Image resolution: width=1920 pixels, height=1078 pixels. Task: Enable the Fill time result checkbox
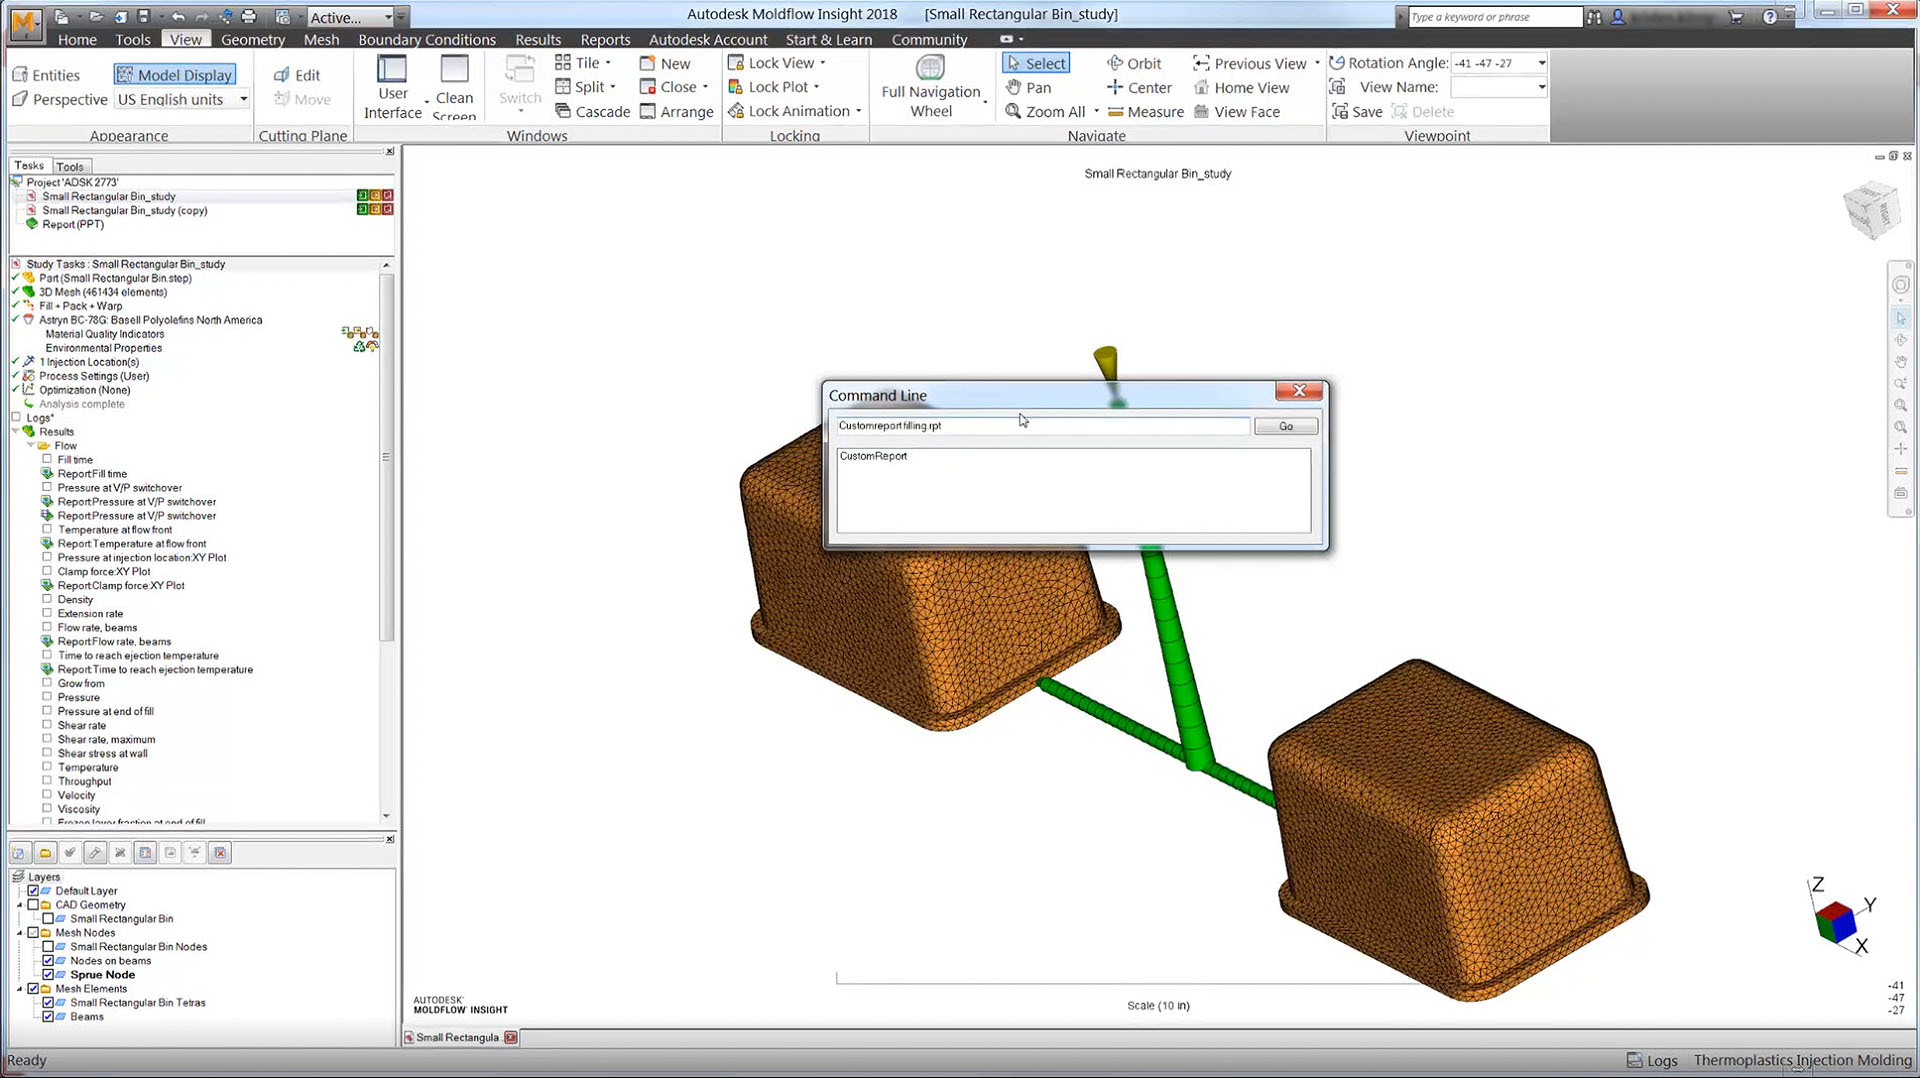tap(47, 460)
